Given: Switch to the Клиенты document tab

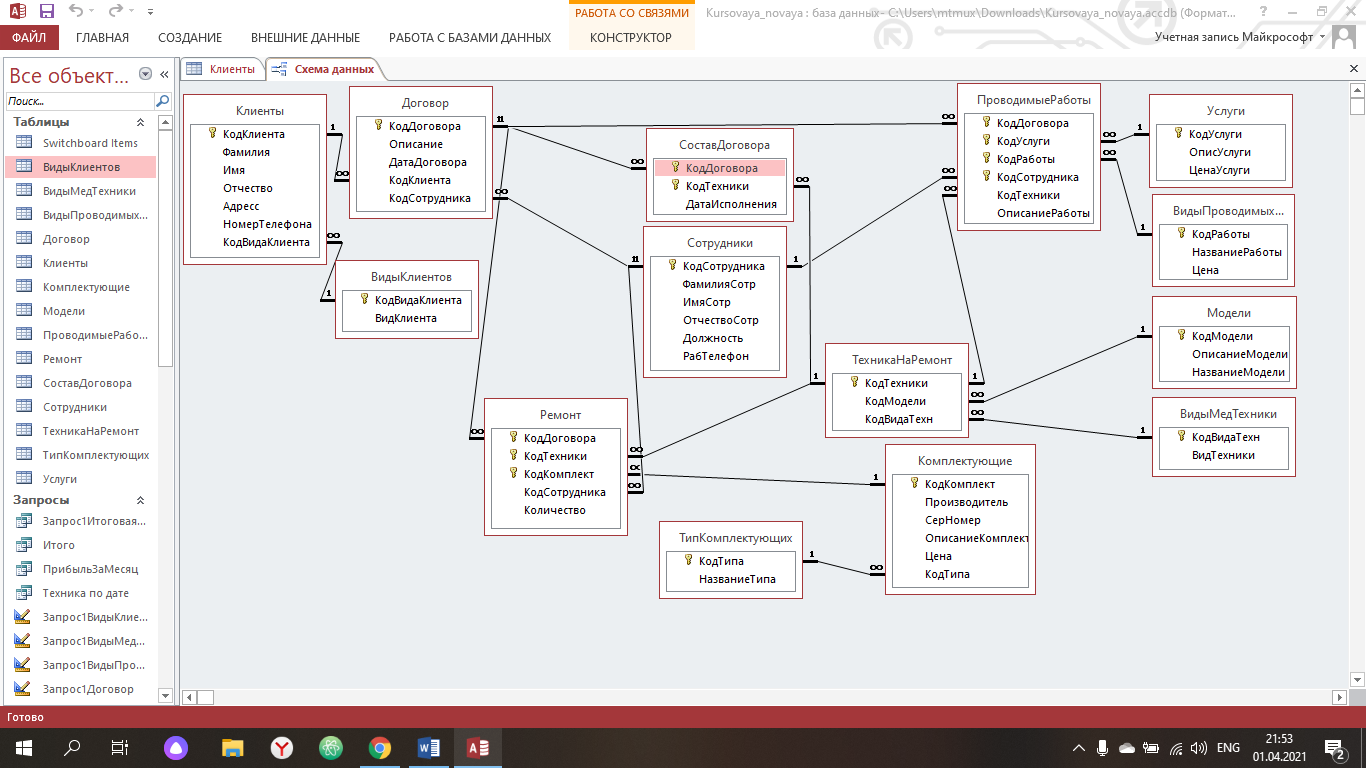Looking at the screenshot, I should point(222,69).
